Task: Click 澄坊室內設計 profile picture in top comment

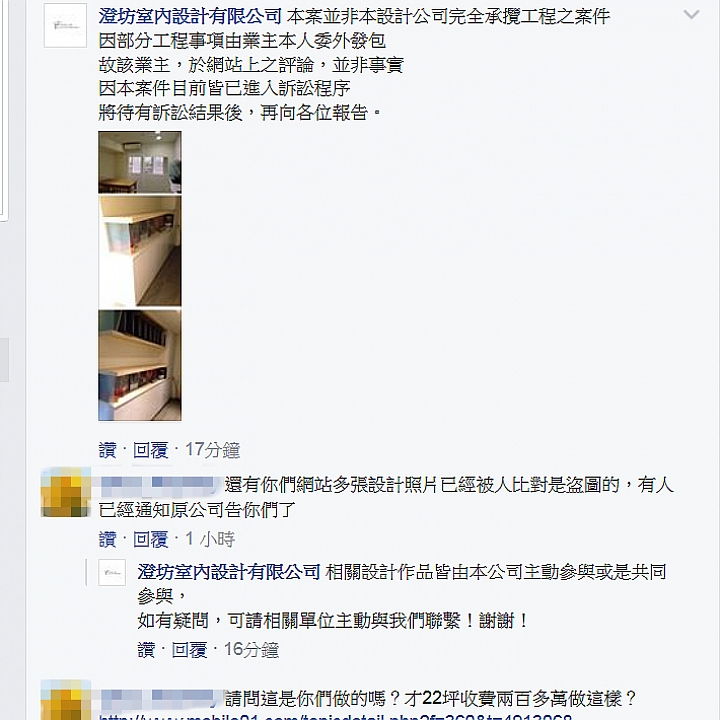Action: point(65,25)
